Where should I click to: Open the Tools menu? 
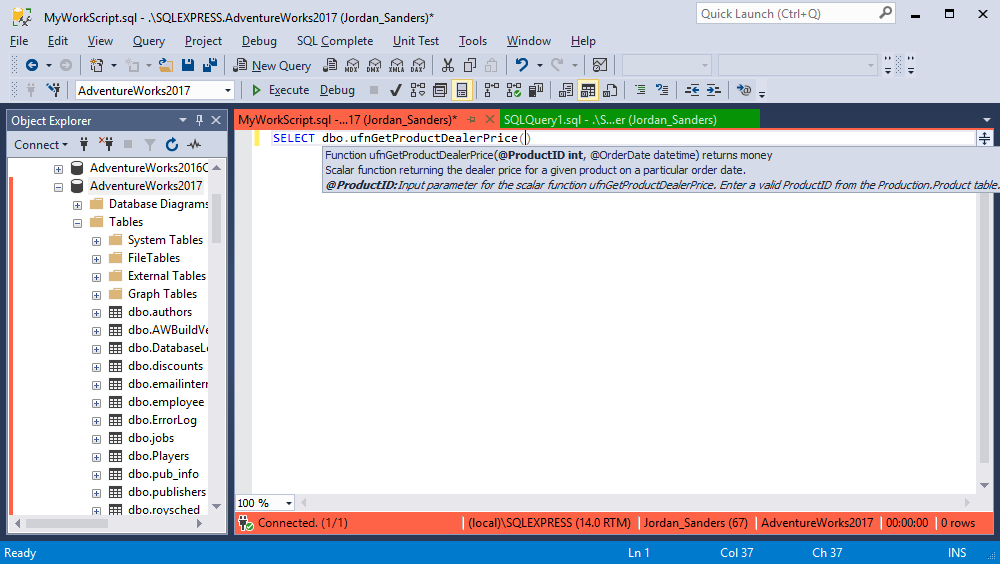coord(473,41)
